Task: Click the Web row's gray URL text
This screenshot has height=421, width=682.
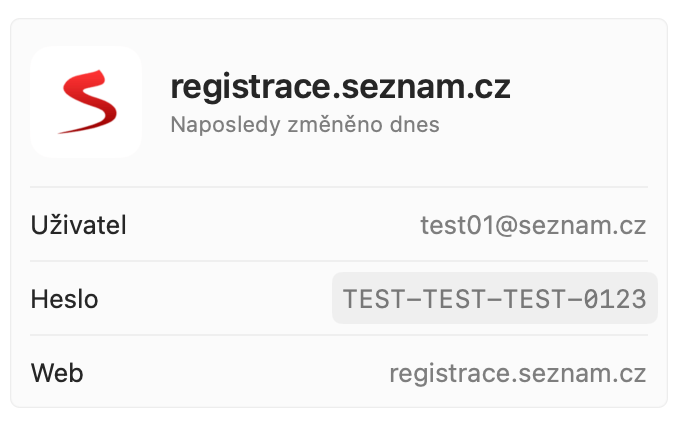Action: coord(517,374)
